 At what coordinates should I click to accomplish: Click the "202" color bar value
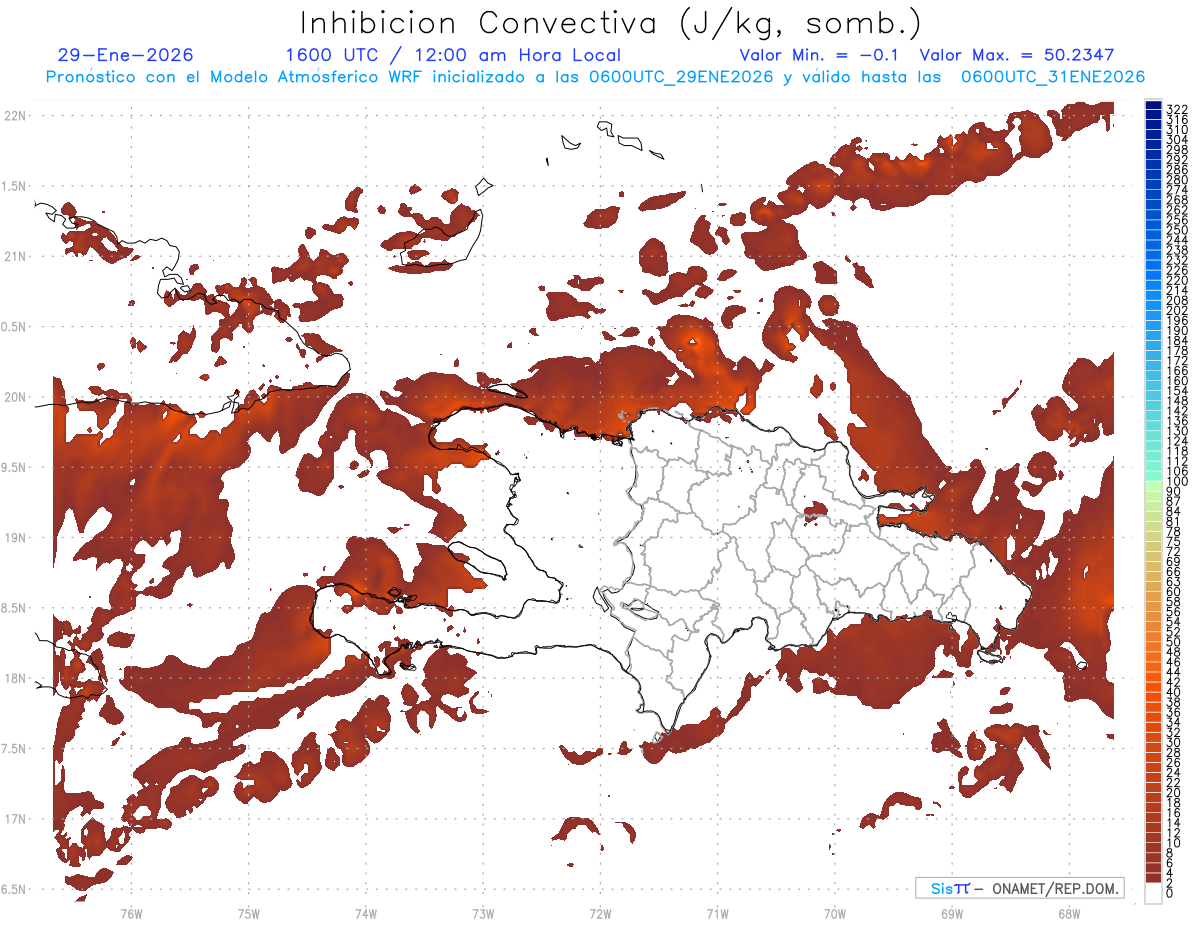tap(1176, 310)
